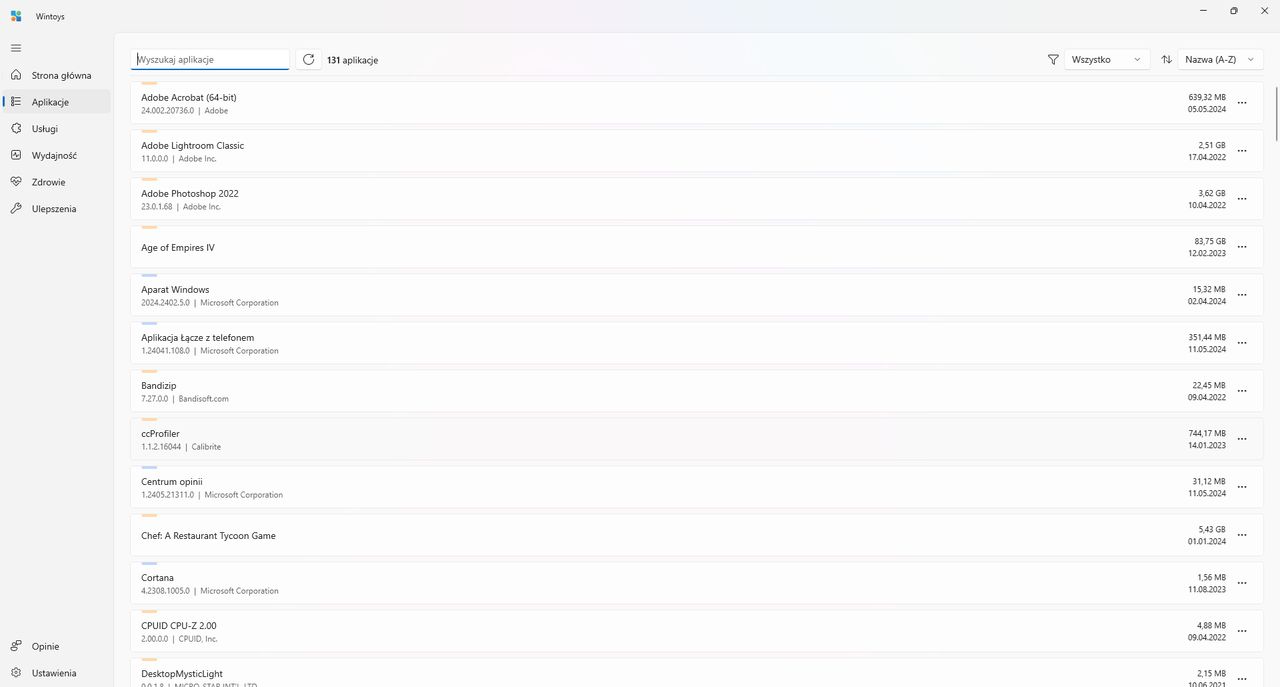Viewport: 1280px width, 687px height.
Task: Open more options for Cortana
Action: click(x=1242, y=583)
